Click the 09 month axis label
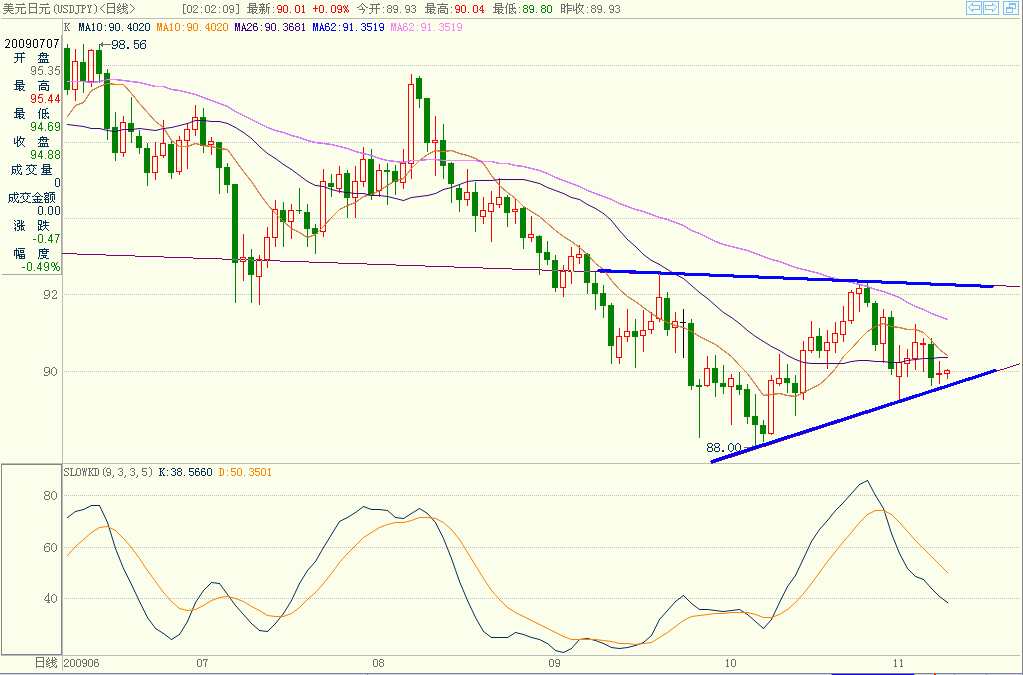Screen dimensions: 1023x675 click(554, 663)
